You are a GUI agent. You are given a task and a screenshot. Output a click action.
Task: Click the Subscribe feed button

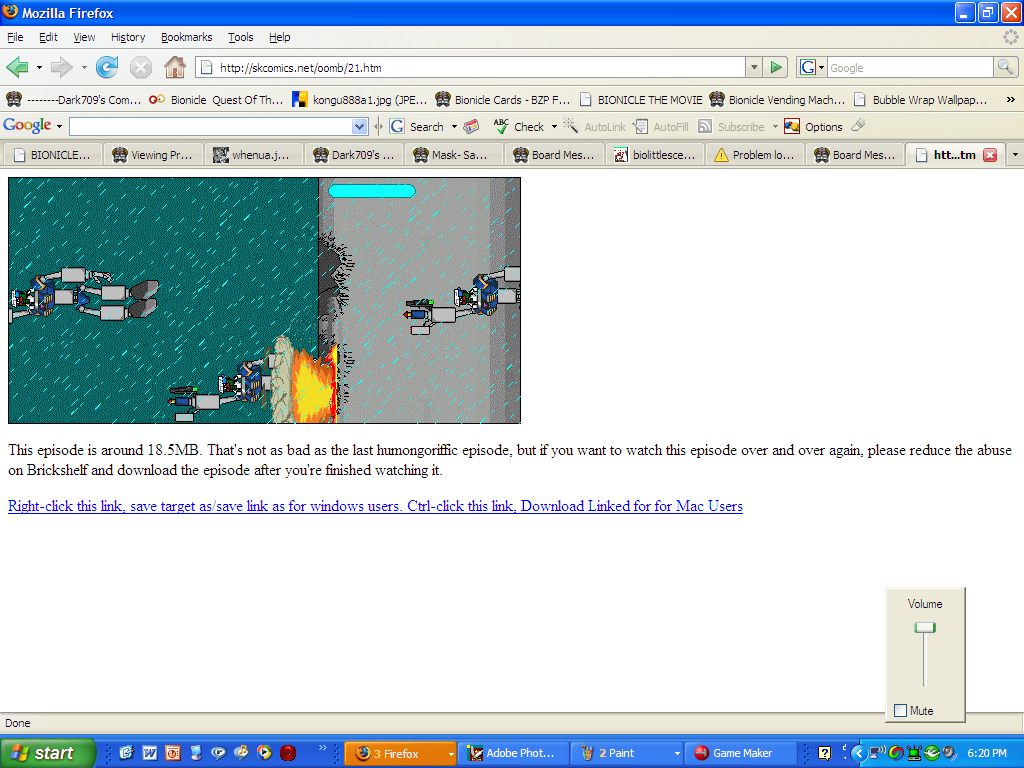[x=731, y=127]
